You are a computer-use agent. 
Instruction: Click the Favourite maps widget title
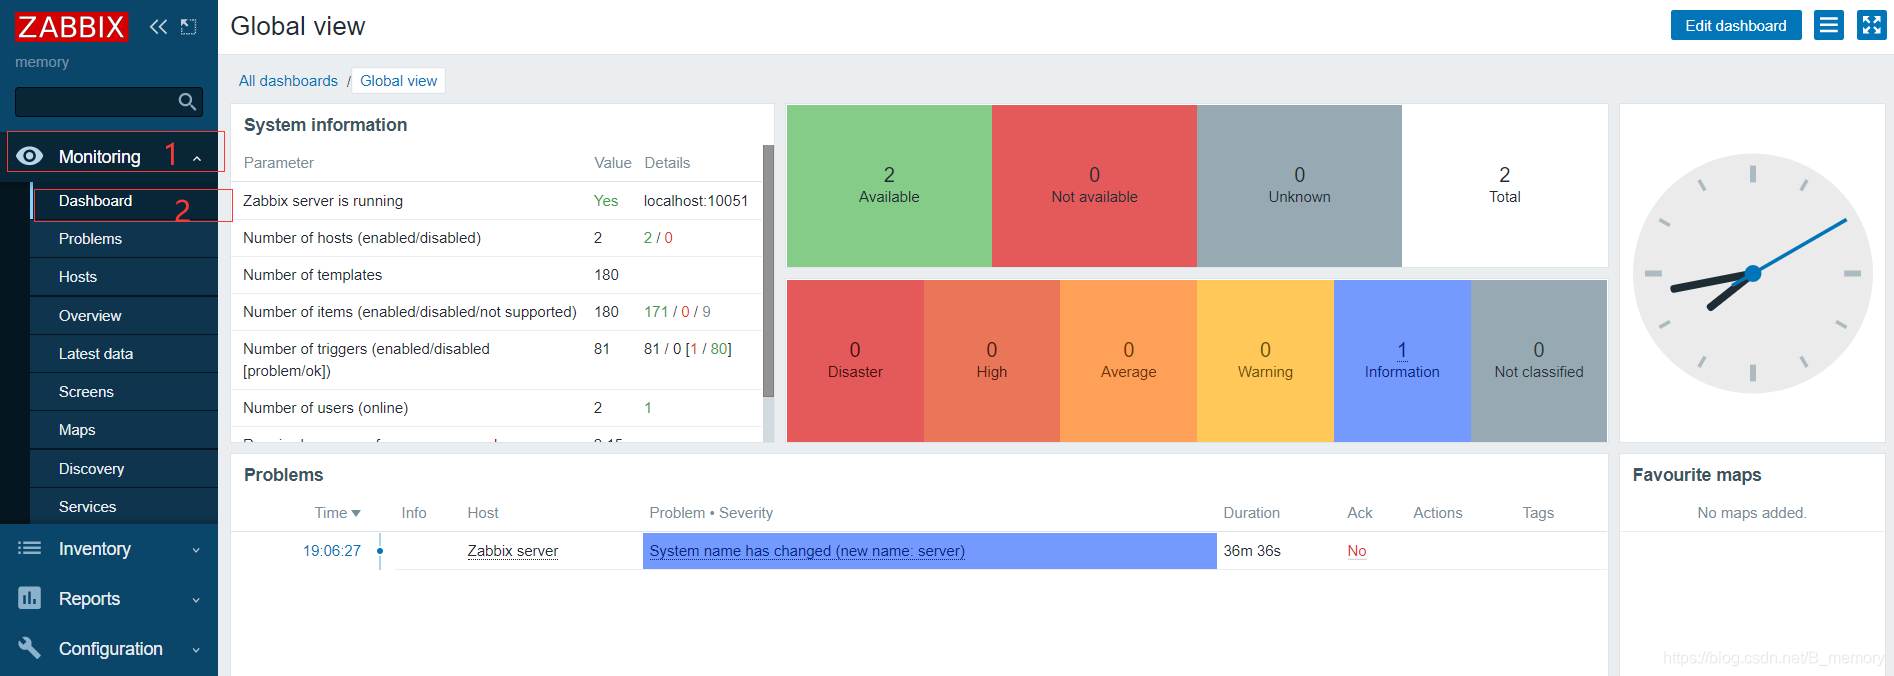[1697, 475]
